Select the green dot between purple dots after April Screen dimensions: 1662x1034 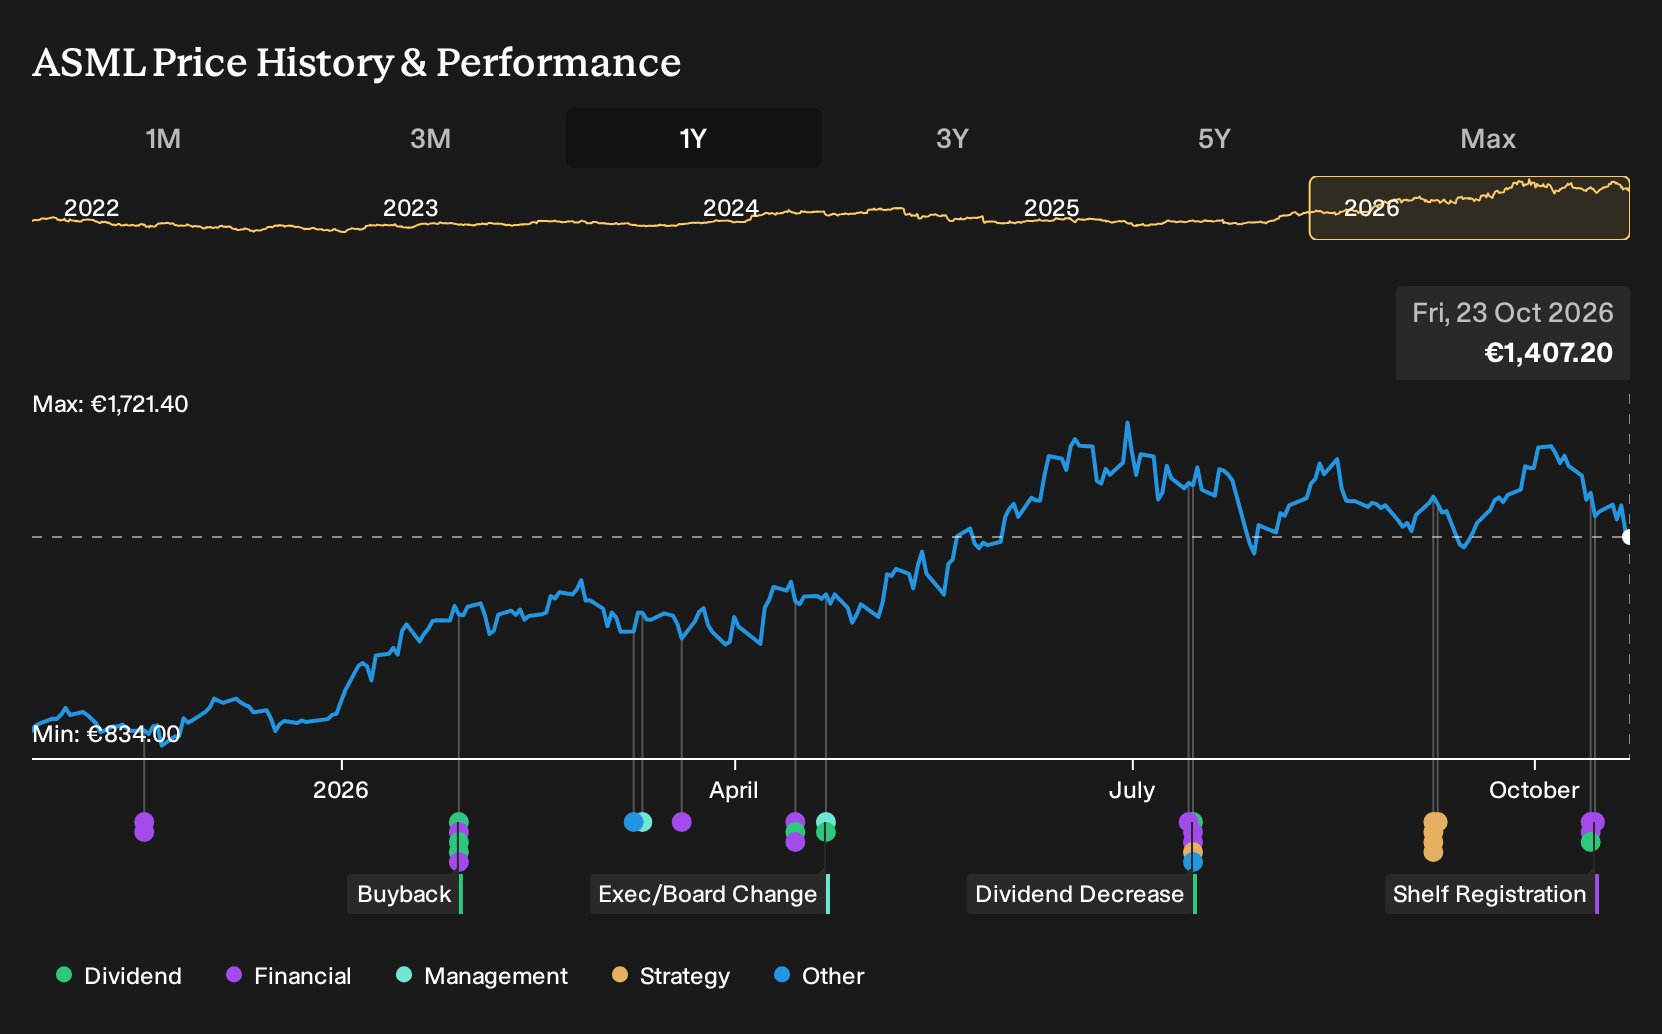tap(795, 832)
